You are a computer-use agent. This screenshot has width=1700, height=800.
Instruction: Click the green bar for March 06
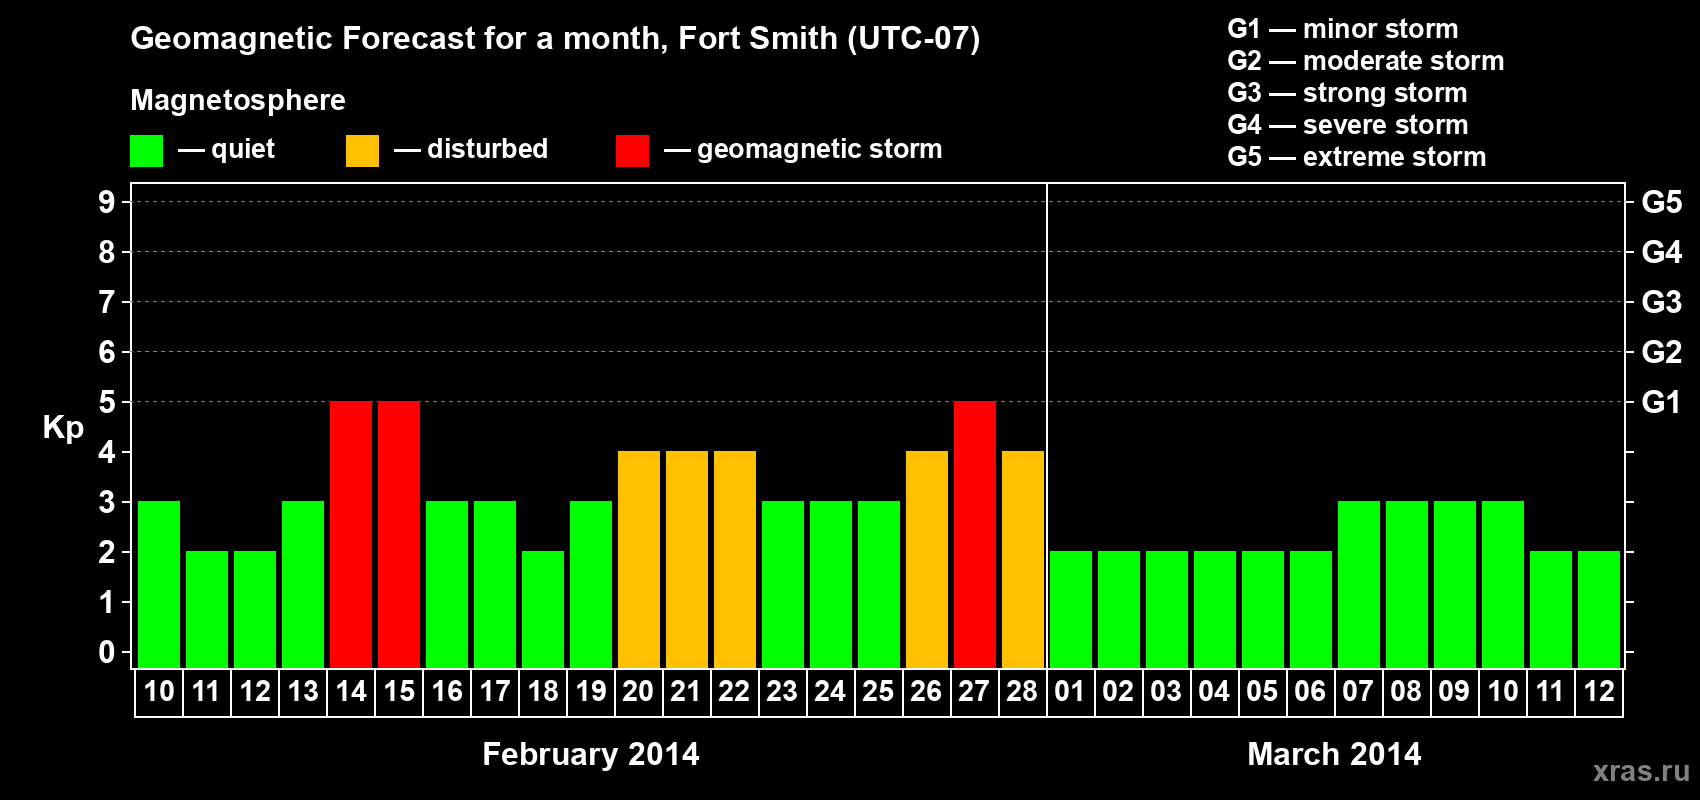tap(1311, 609)
